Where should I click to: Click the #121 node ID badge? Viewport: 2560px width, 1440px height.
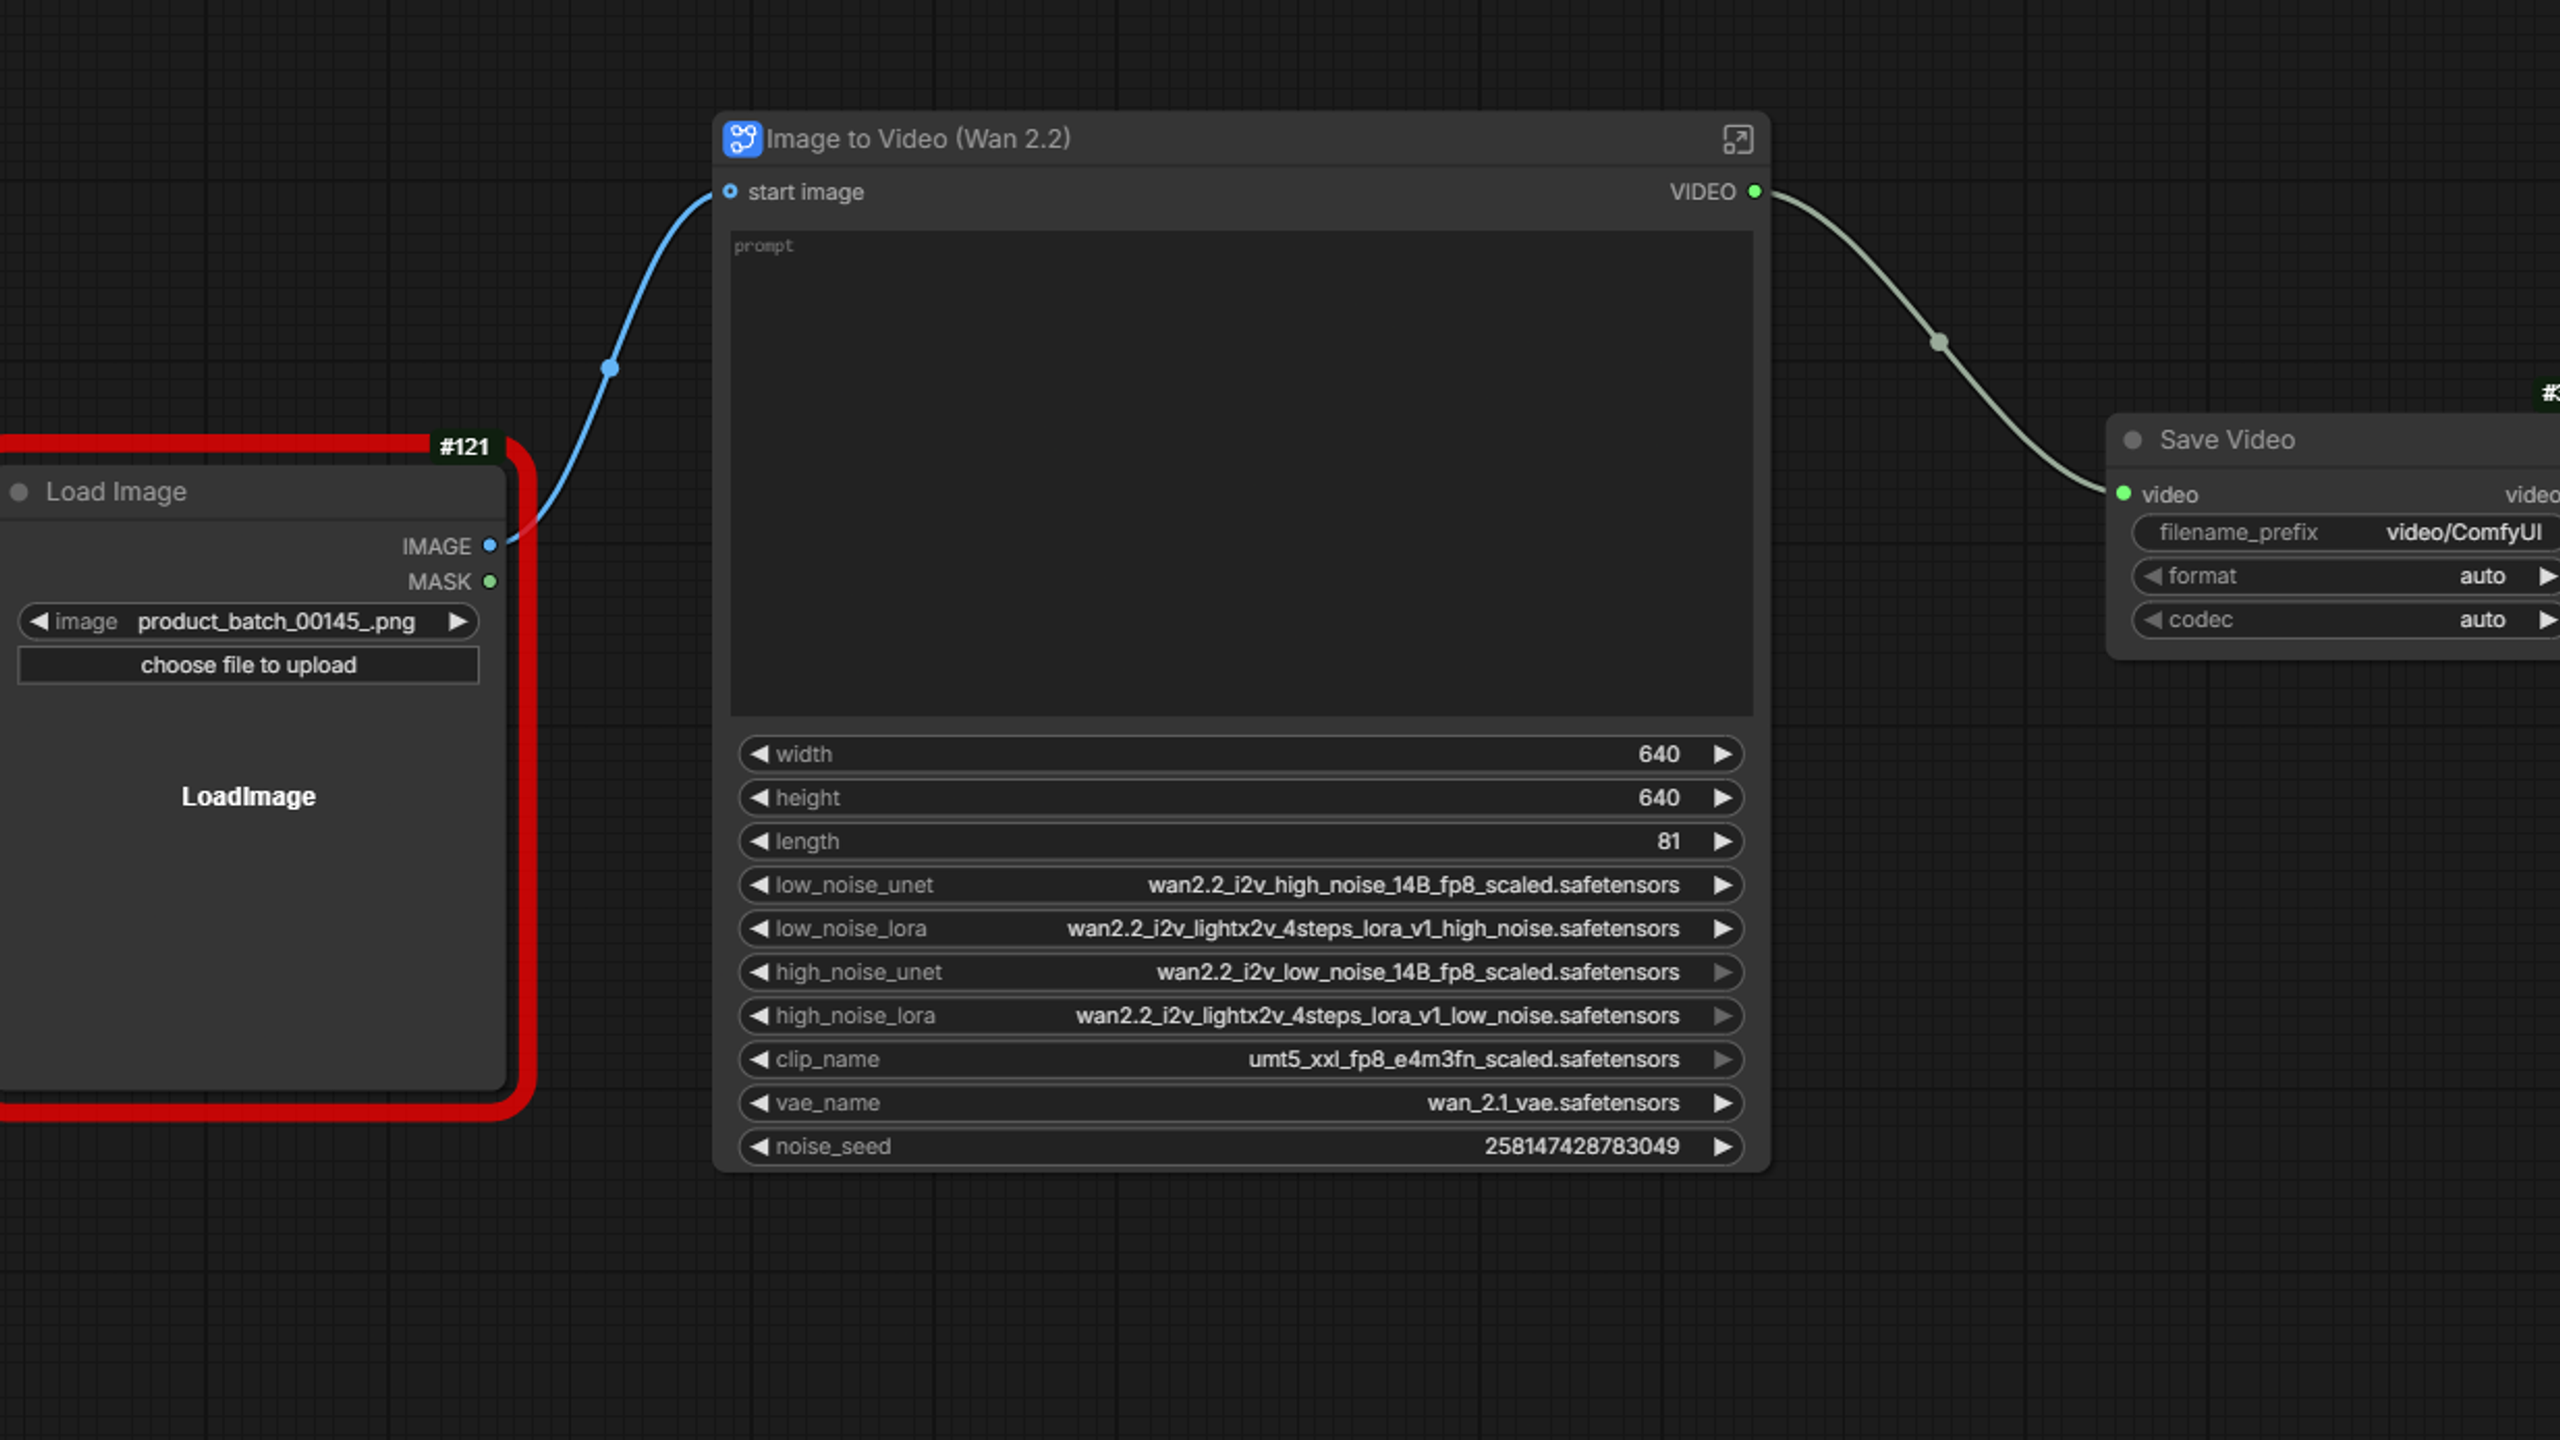click(464, 447)
